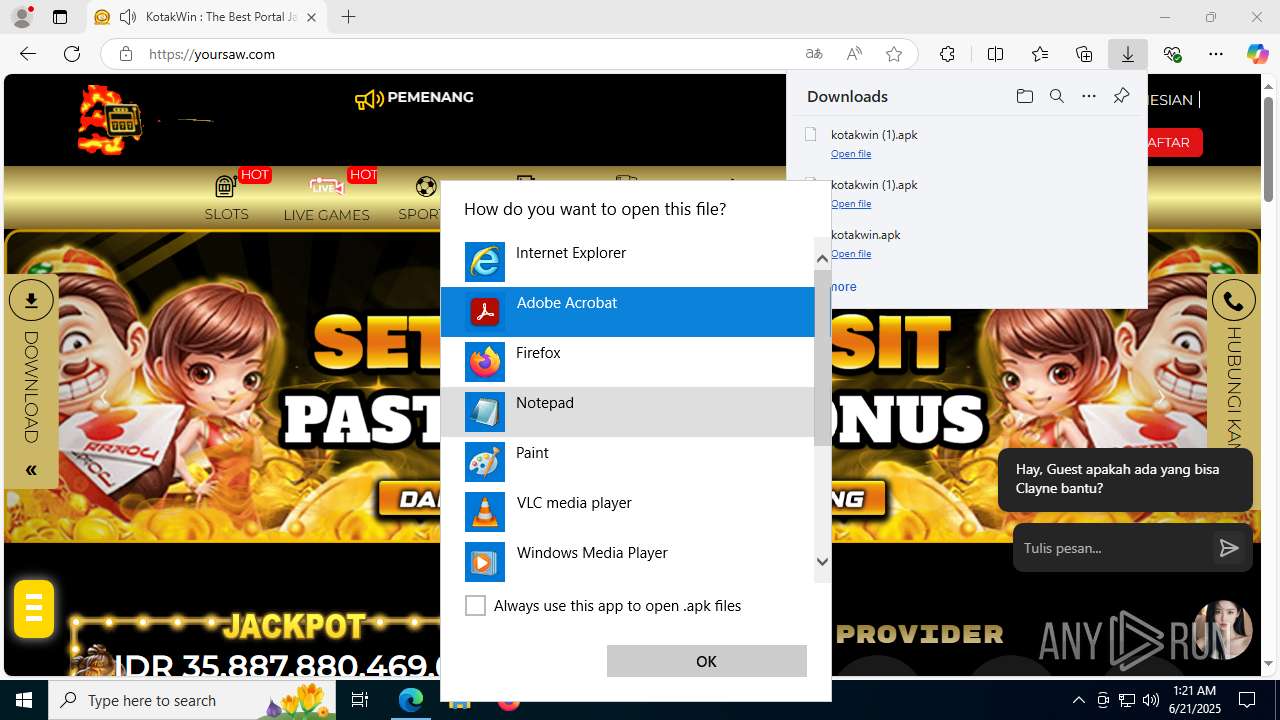Select Paint in the app list
Viewport: 1280px width, 720px height.
[x=627, y=462]
